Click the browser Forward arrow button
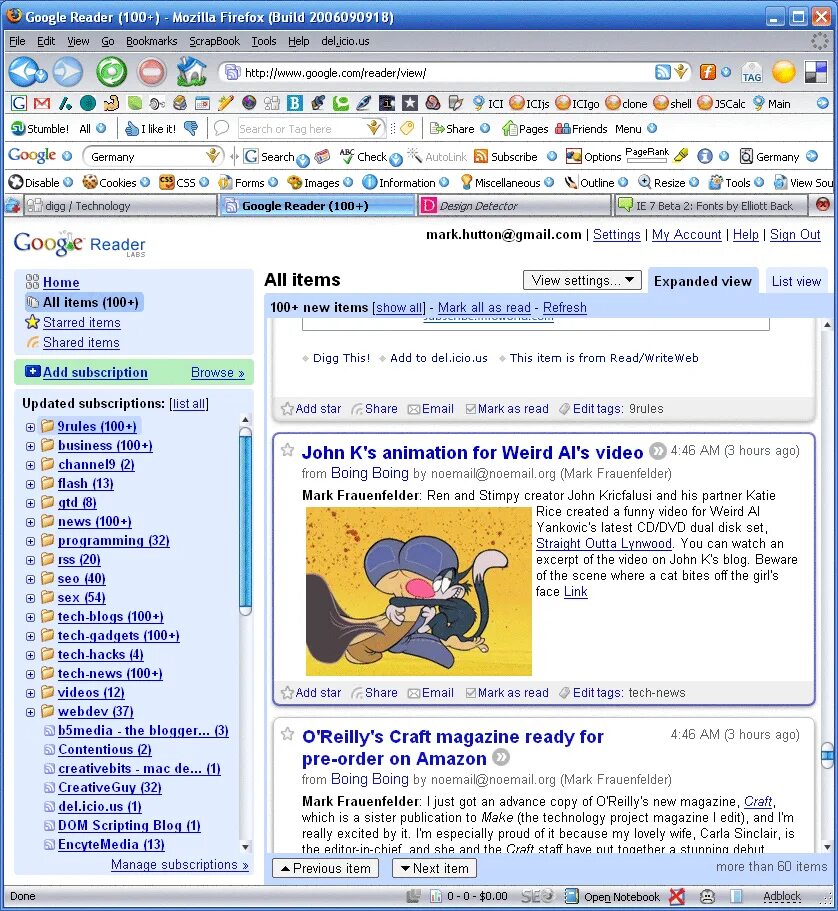Image resolution: width=838 pixels, height=911 pixels. (x=68, y=72)
